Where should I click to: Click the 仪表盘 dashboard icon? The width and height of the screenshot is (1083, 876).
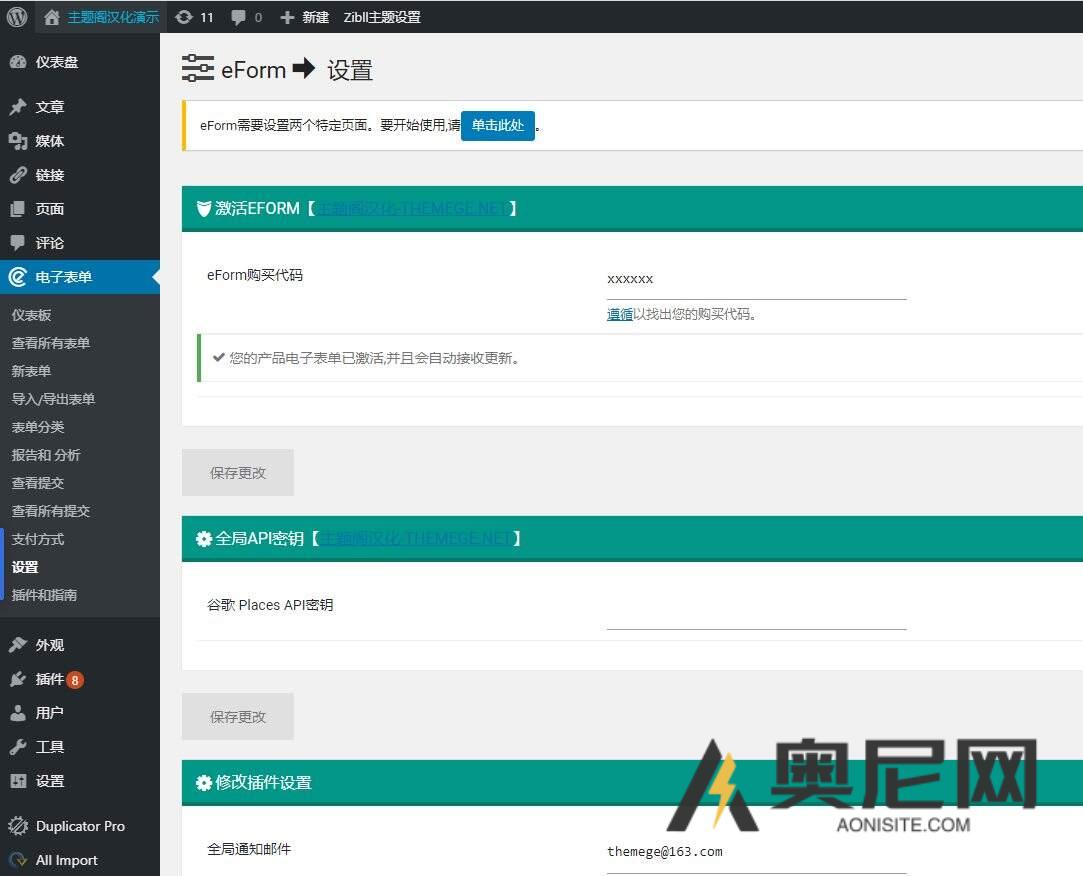[18, 62]
